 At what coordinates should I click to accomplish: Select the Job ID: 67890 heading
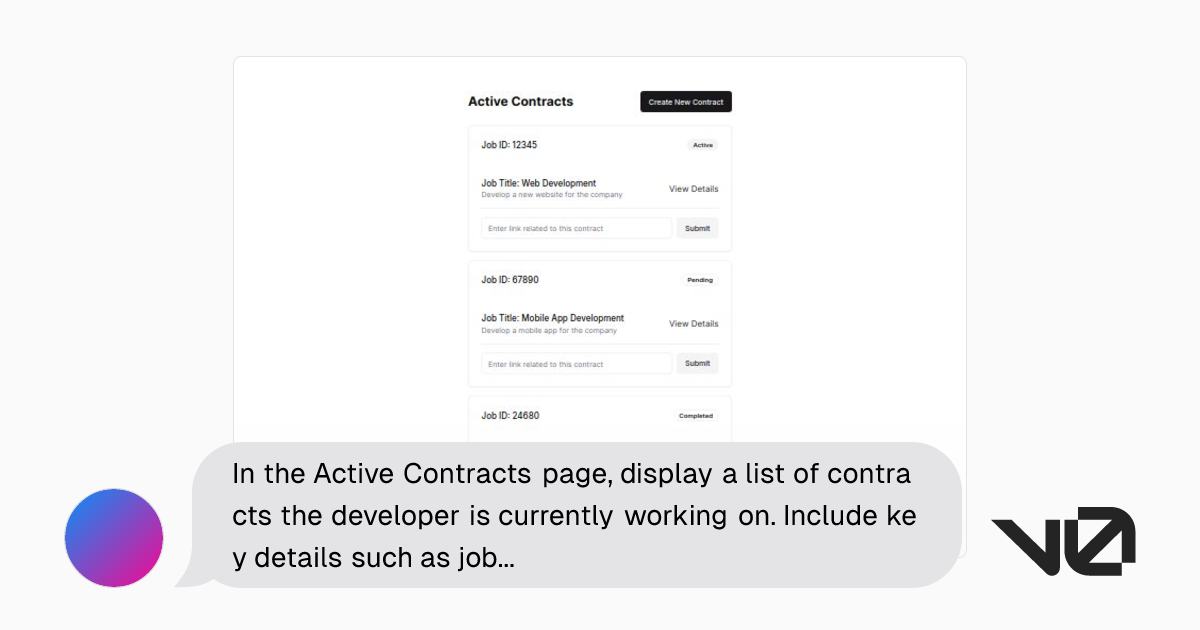click(x=510, y=280)
